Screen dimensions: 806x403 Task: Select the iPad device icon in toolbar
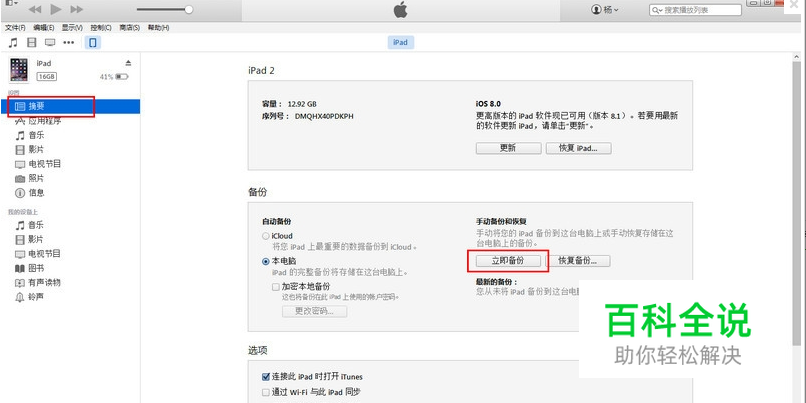[x=93, y=43]
